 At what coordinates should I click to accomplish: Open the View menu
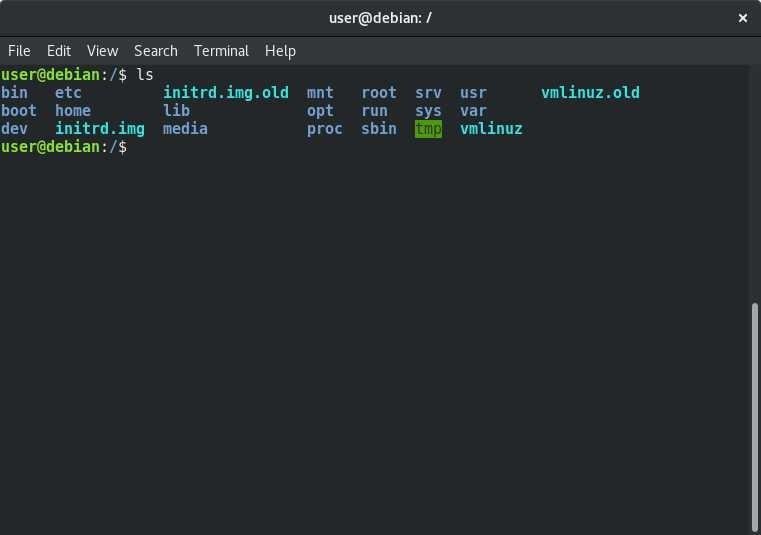[102, 51]
